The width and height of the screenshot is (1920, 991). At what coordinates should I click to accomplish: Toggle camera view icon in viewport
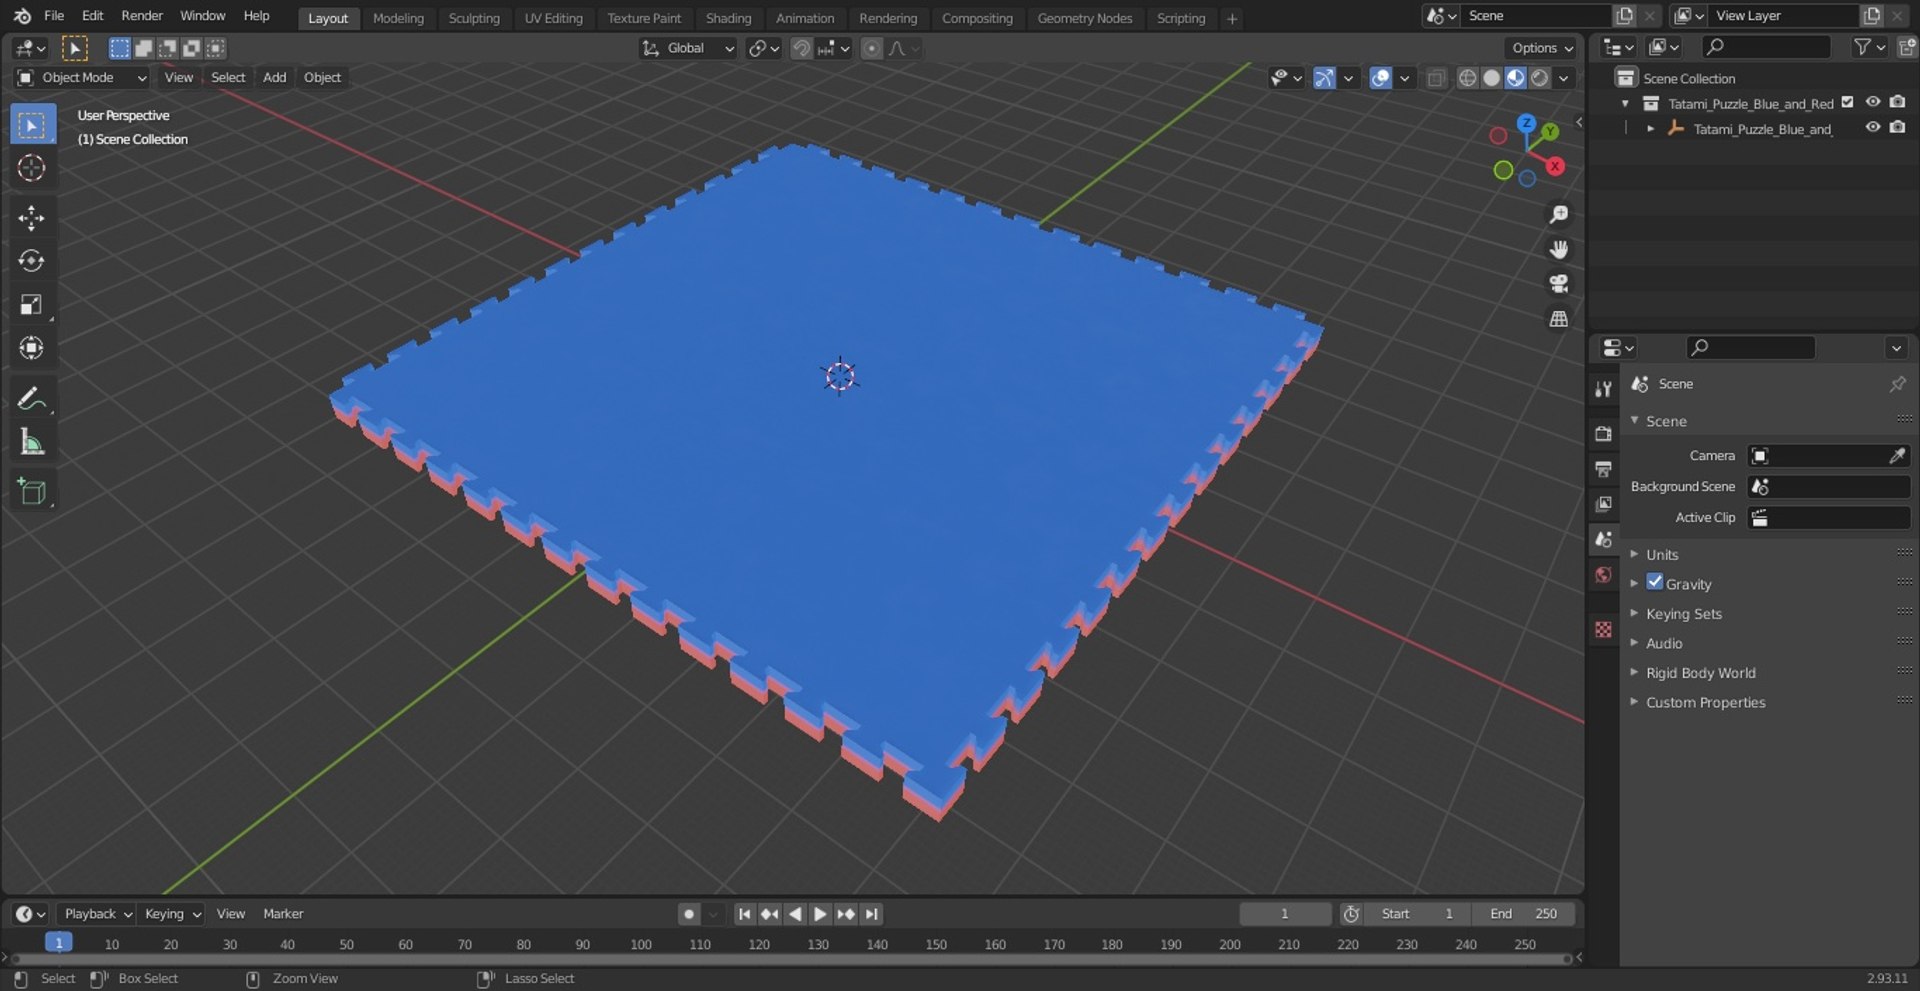coord(1558,284)
